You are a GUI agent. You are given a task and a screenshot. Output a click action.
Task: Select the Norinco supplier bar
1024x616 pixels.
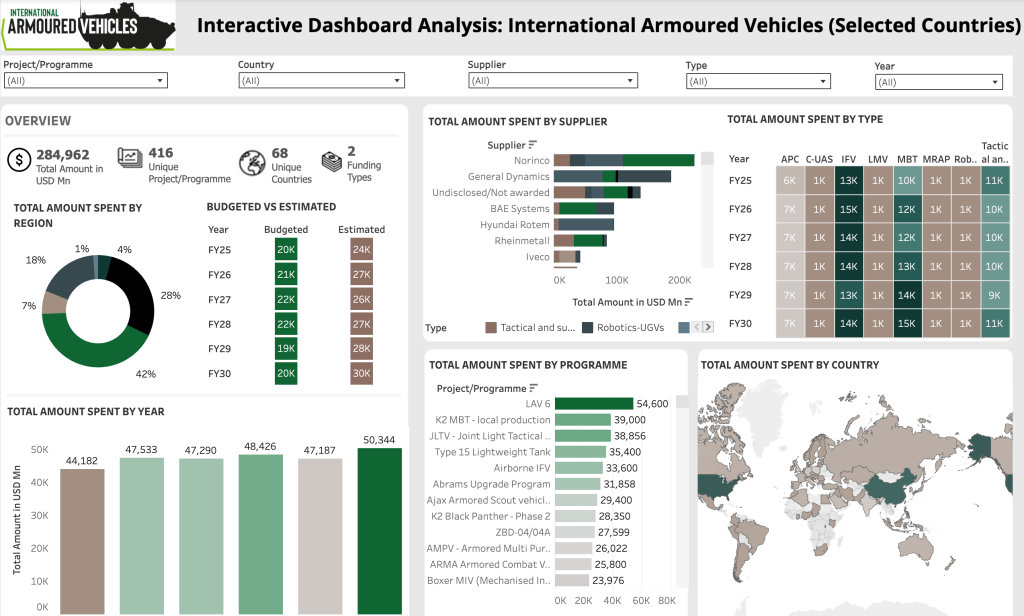(x=624, y=160)
